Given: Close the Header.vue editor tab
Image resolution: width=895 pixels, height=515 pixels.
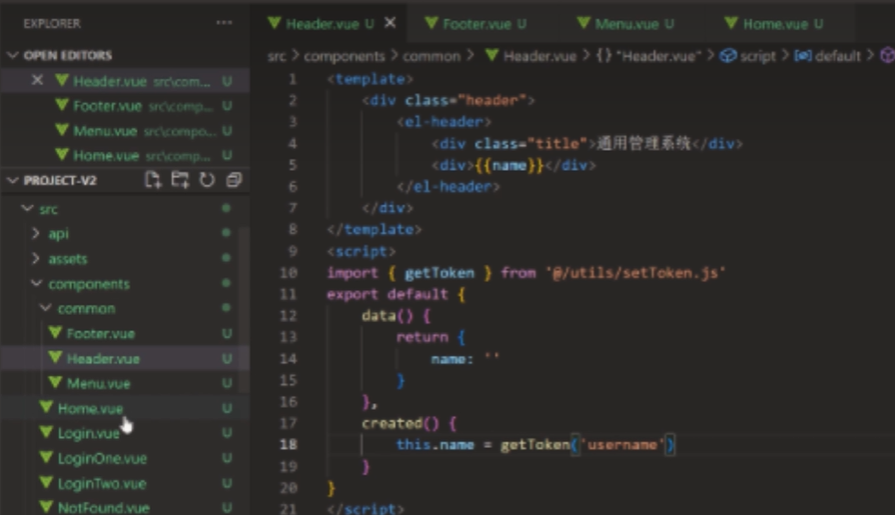Looking at the screenshot, I should point(390,23).
